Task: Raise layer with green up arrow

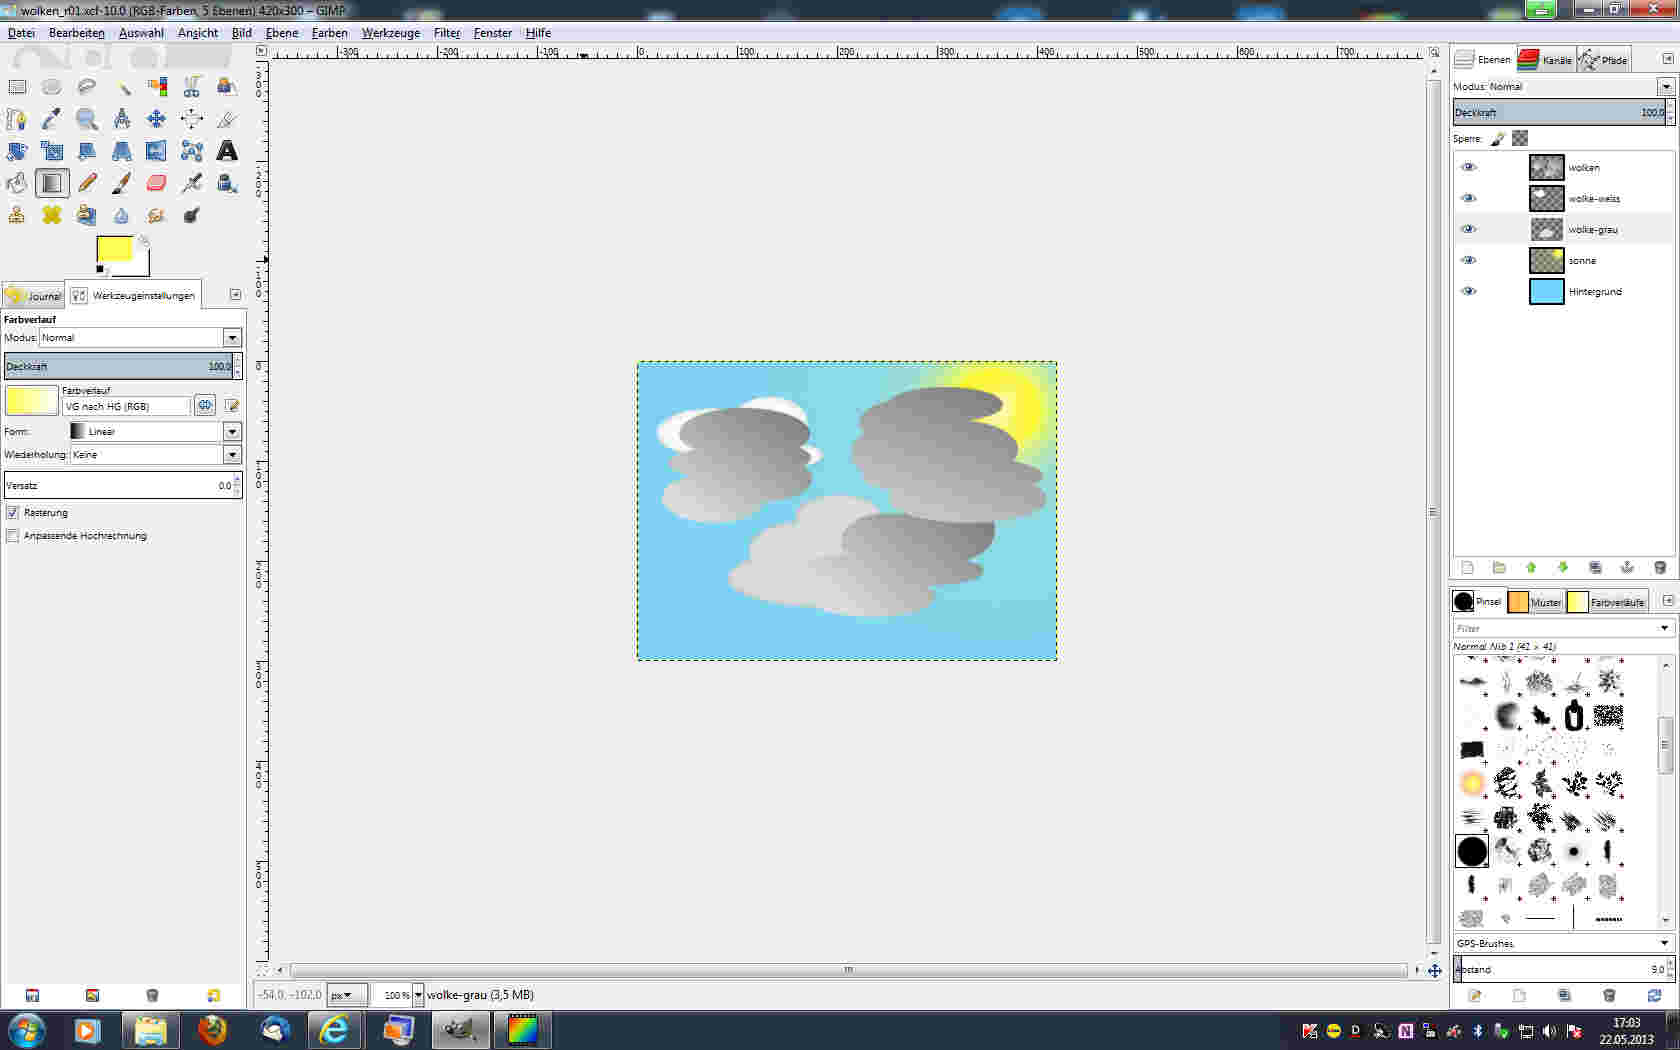Action: tap(1531, 567)
